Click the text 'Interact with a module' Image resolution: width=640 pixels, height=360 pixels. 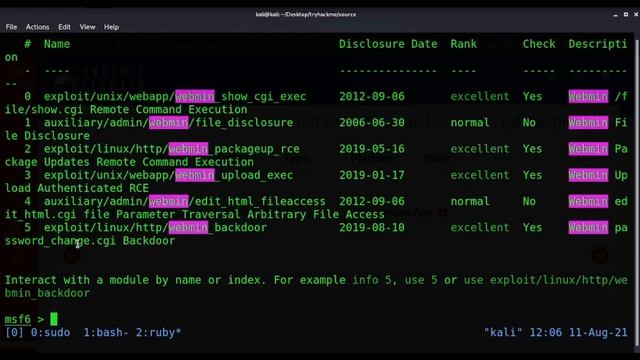pos(77,280)
